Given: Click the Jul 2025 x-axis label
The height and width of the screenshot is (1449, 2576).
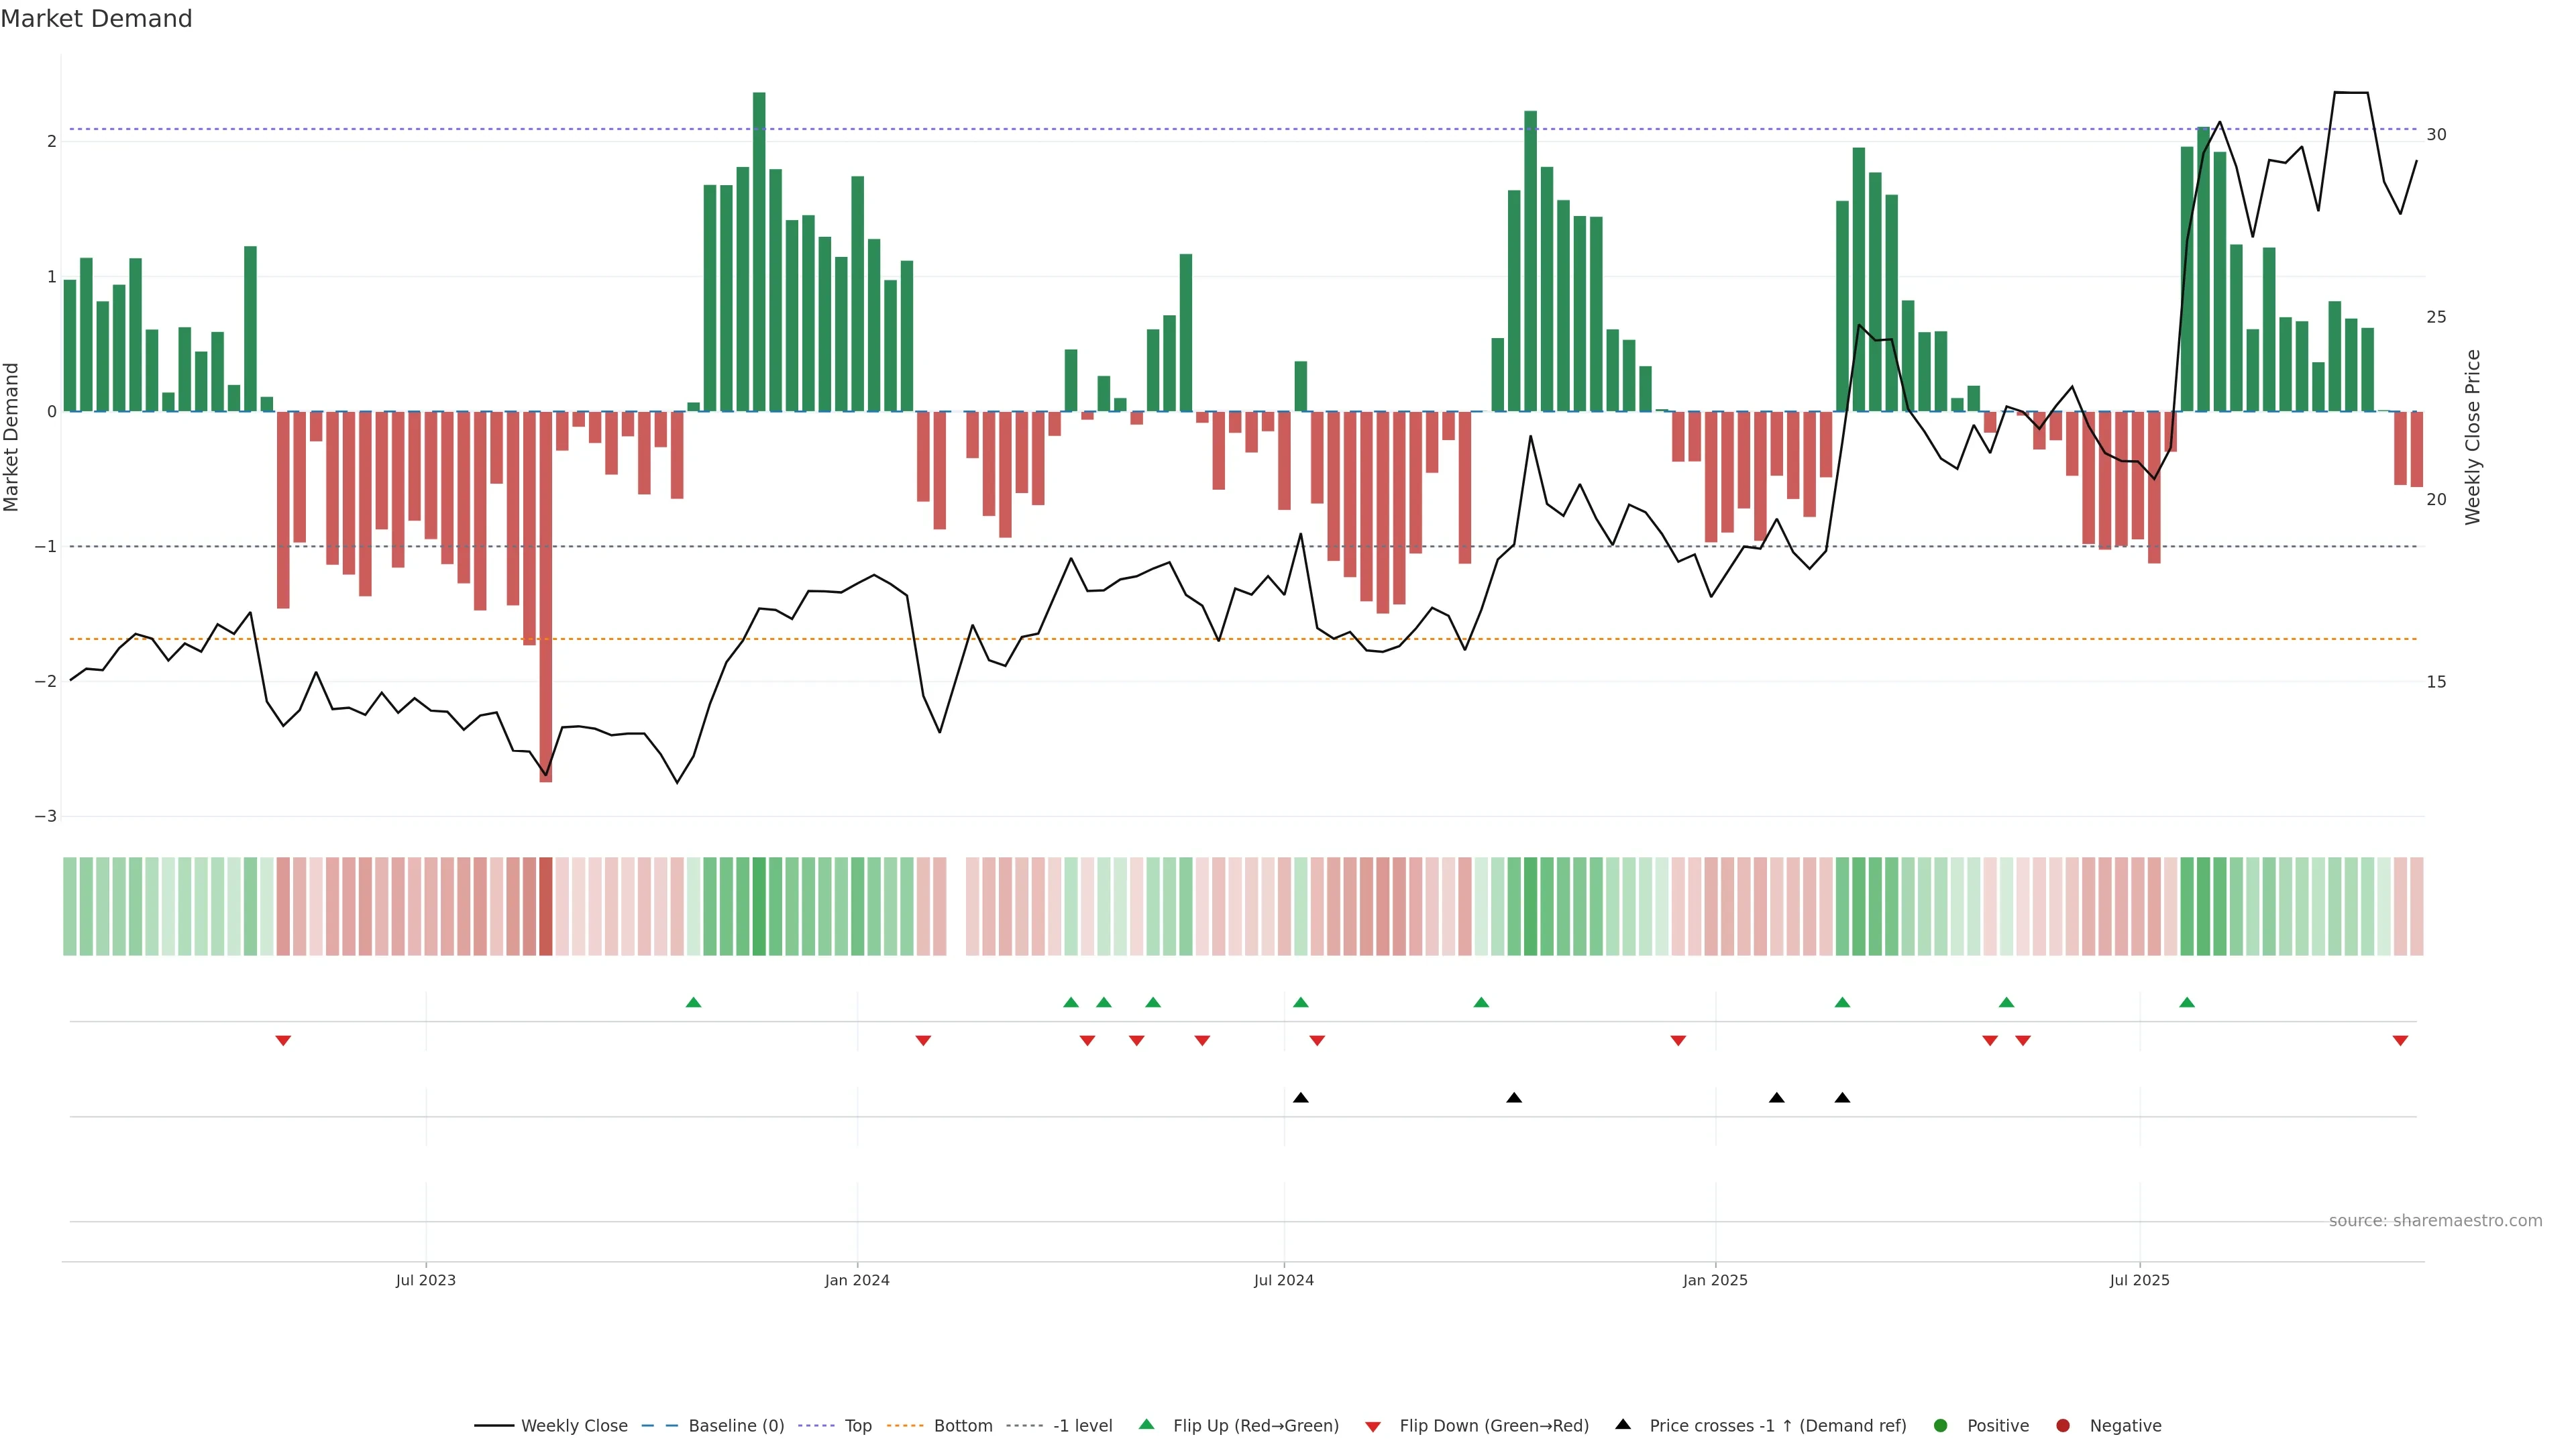Looking at the screenshot, I should (2139, 1280).
